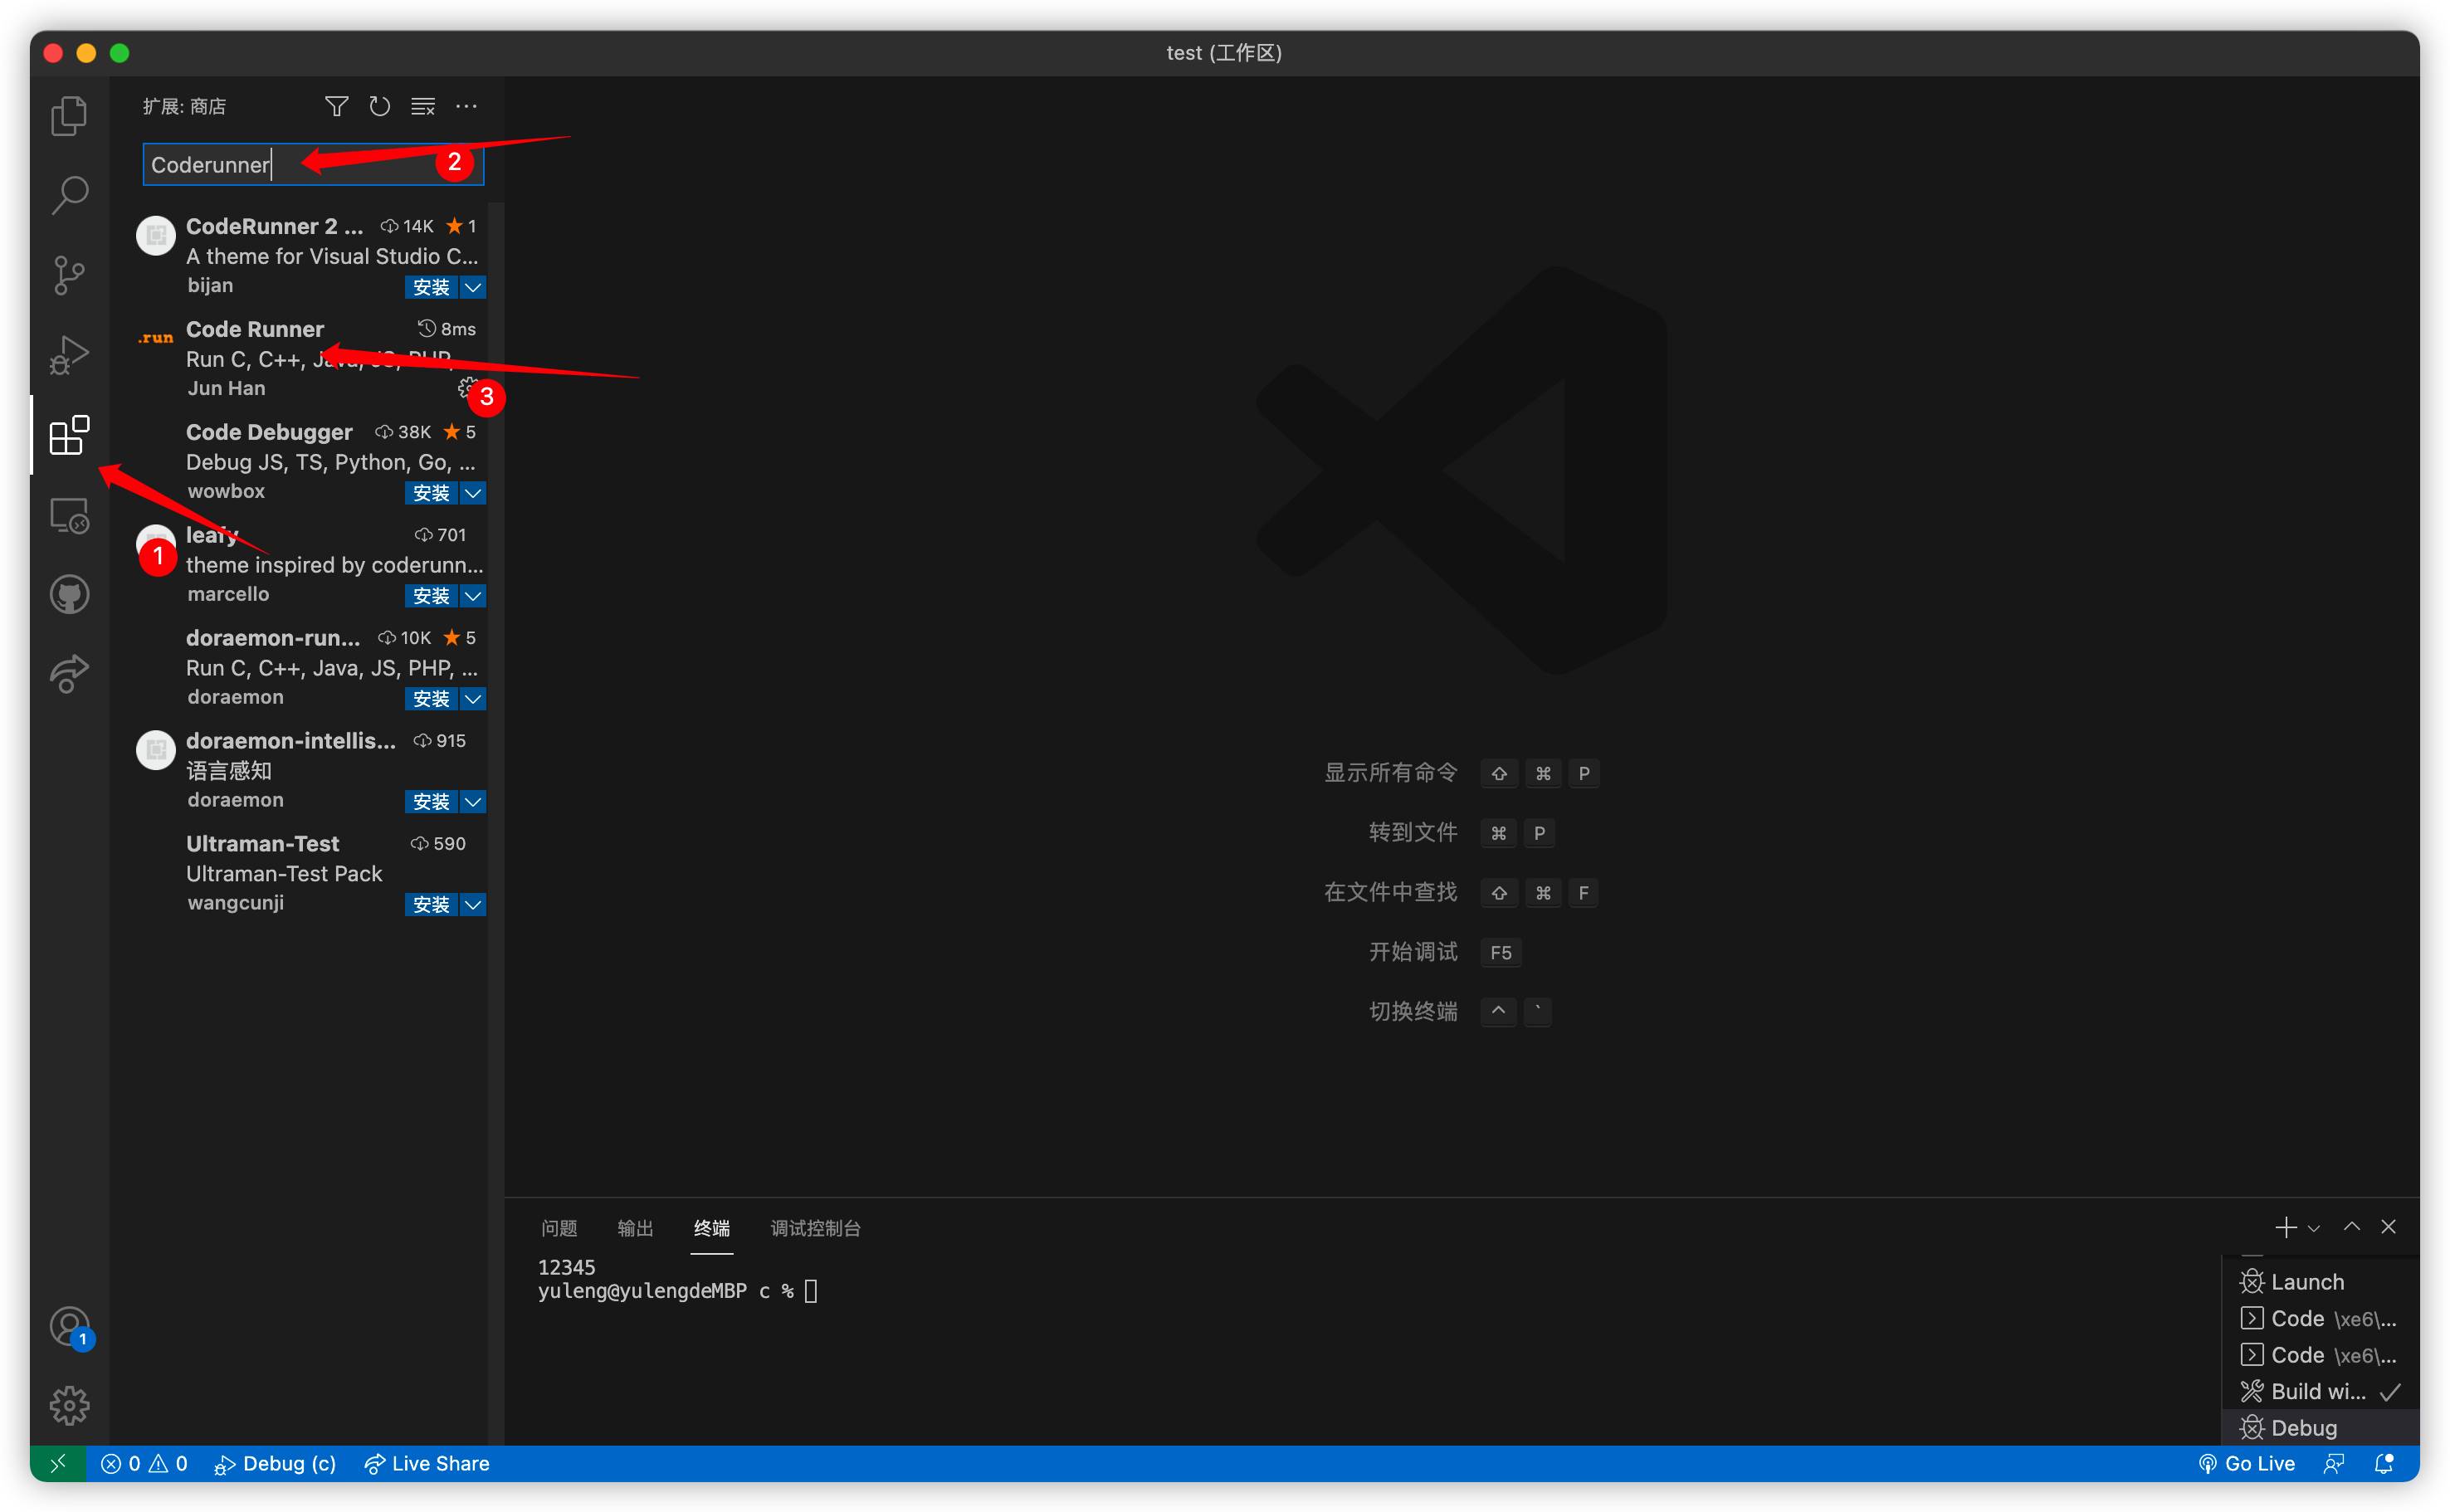
Task: Open the Live Share view icon
Action: [x=69, y=674]
